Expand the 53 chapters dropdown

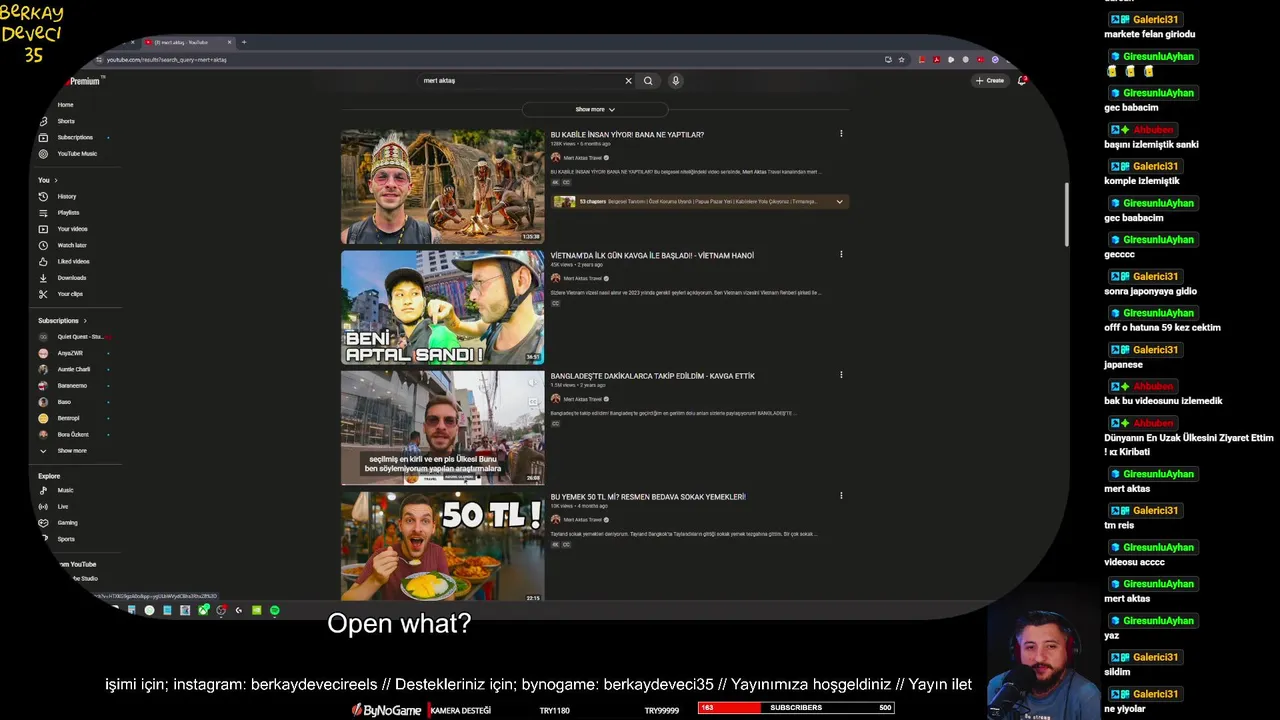pos(839,201)
